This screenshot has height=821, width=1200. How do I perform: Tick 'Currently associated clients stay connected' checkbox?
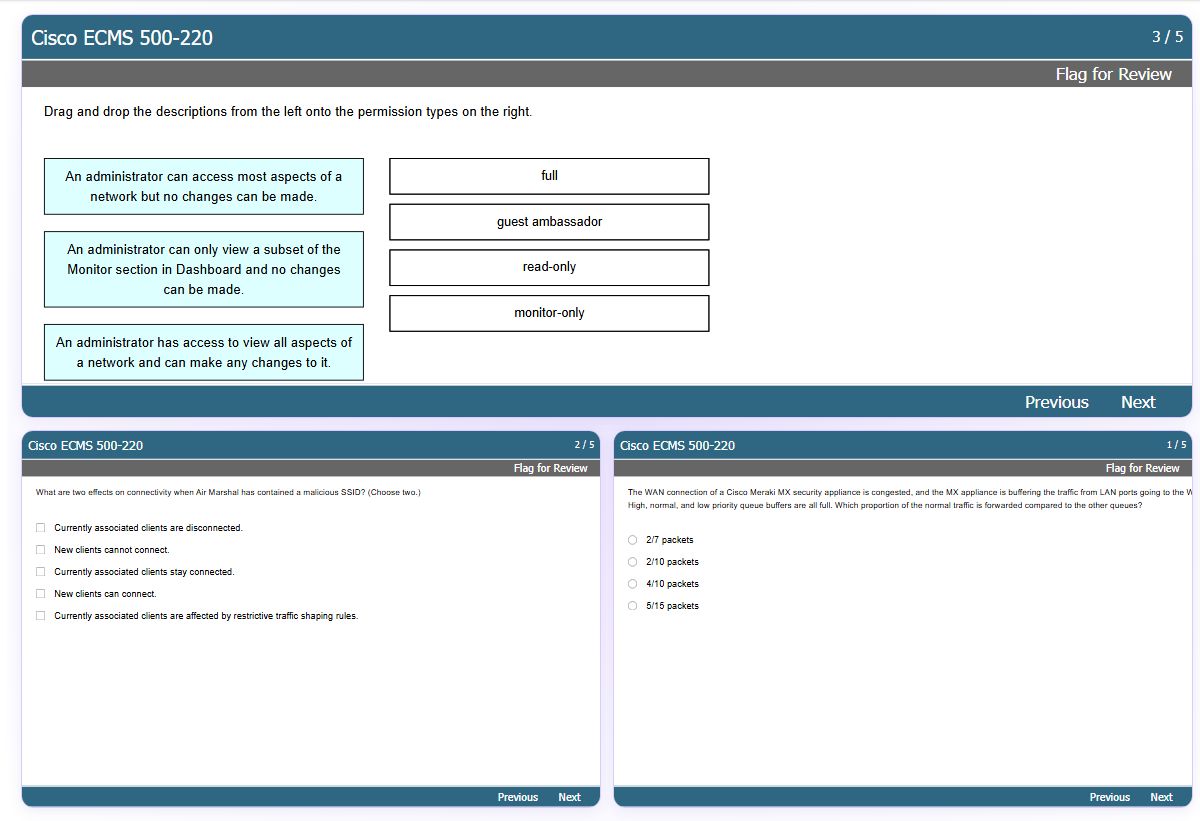(x=41, y=572)
